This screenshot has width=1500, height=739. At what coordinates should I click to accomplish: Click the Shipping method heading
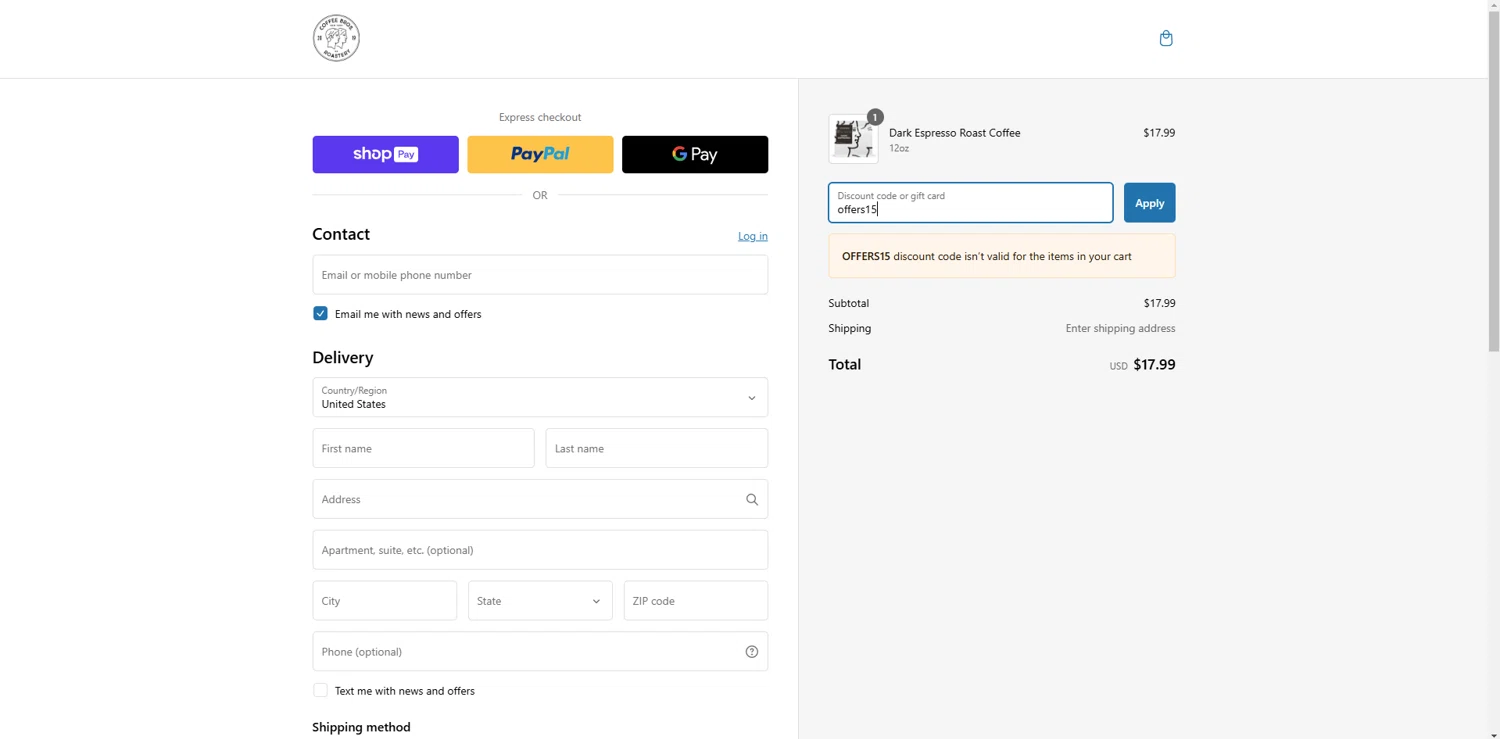pyautogui.click(x=361, y=727)
